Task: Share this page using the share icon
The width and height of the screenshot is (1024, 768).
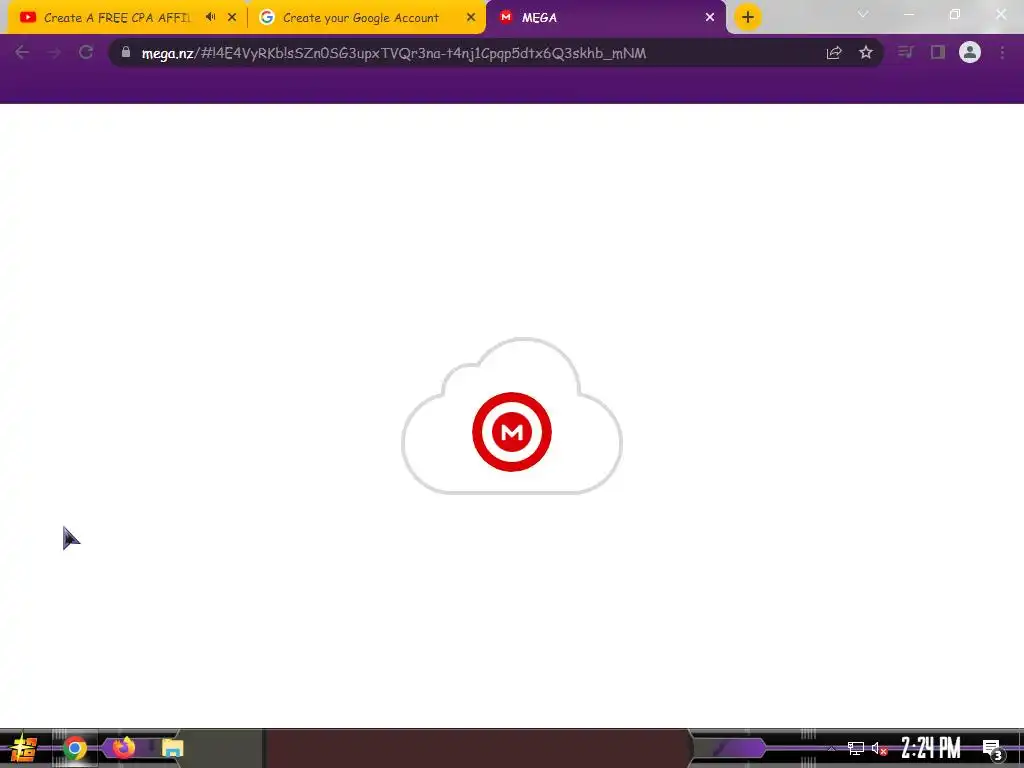Action: tap(834, 53)
